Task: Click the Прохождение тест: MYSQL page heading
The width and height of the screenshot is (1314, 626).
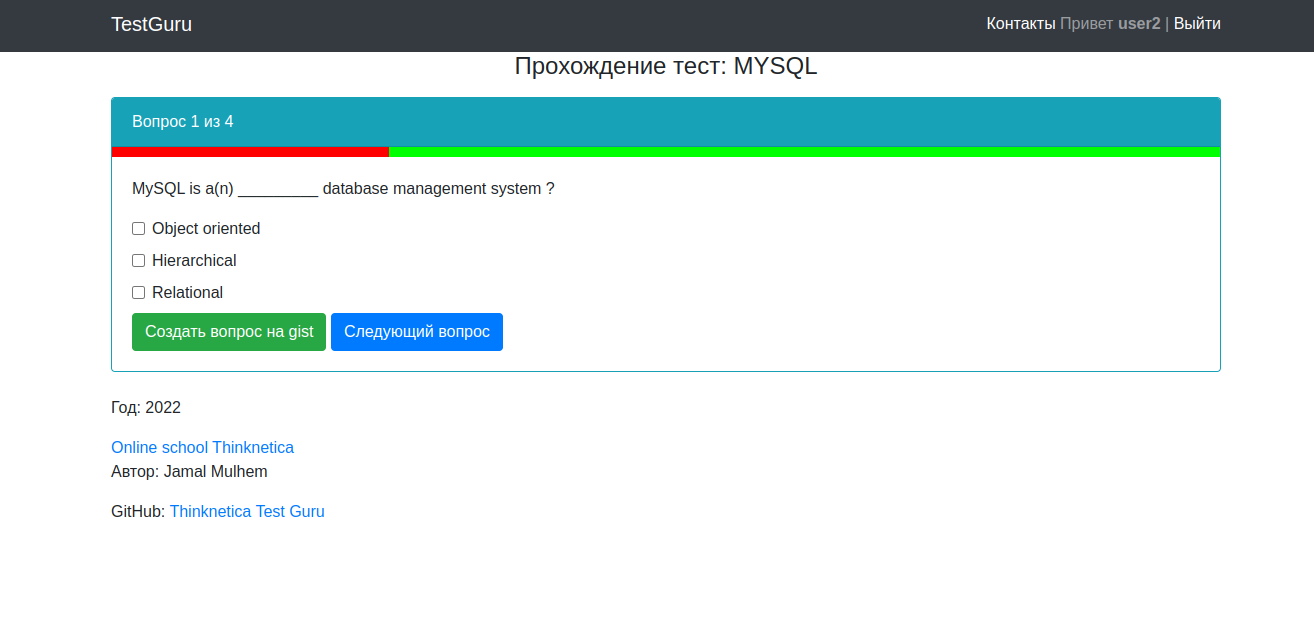Action: 665,67
